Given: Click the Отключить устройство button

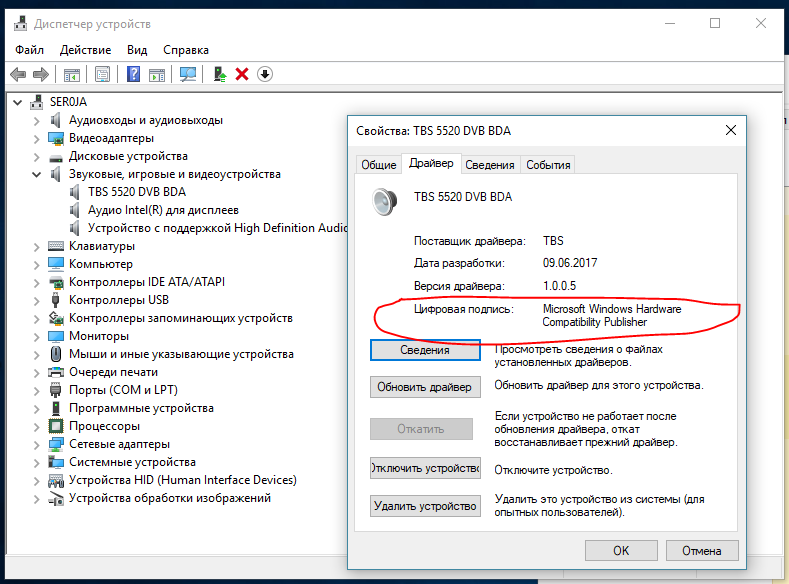Looking at the screenshot, I should pyautogui.click(x=425, y=468).
